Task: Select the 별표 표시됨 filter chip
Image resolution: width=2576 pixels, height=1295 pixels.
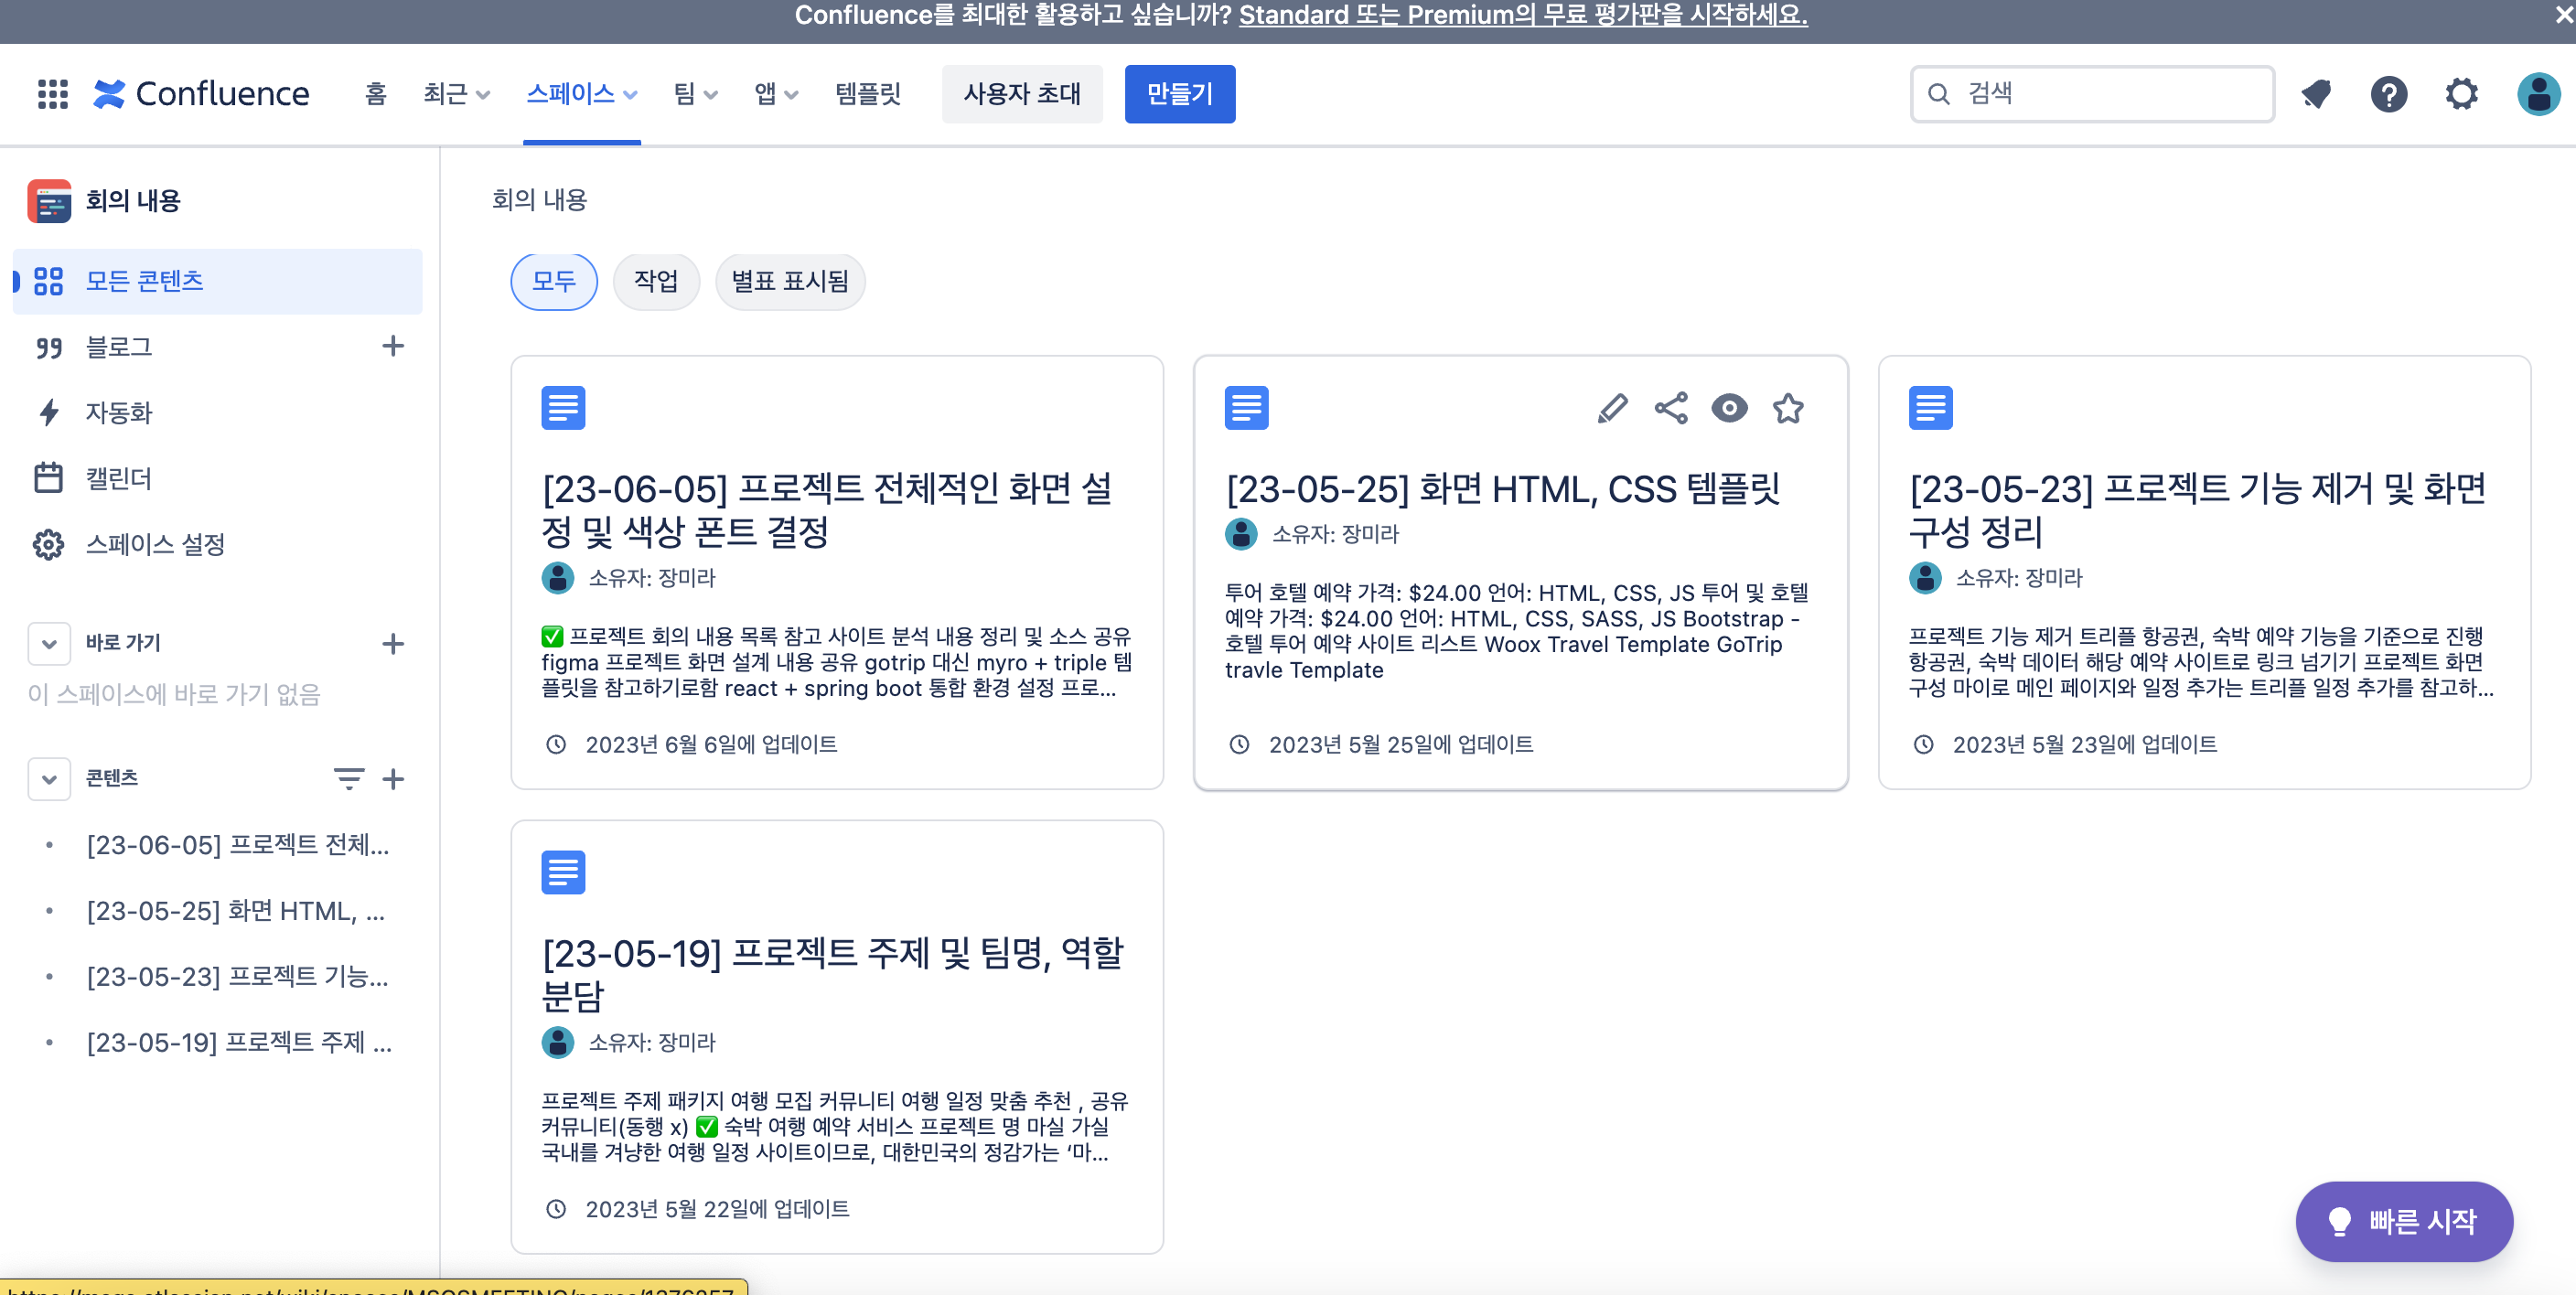Action: tap(789, 282)
